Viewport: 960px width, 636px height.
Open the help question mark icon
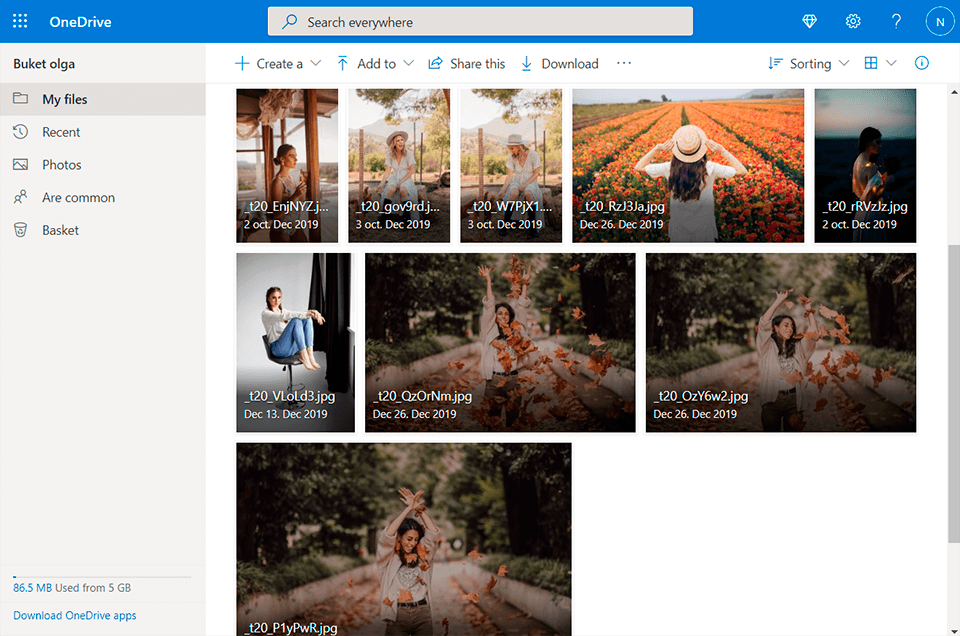pos(896,21)
